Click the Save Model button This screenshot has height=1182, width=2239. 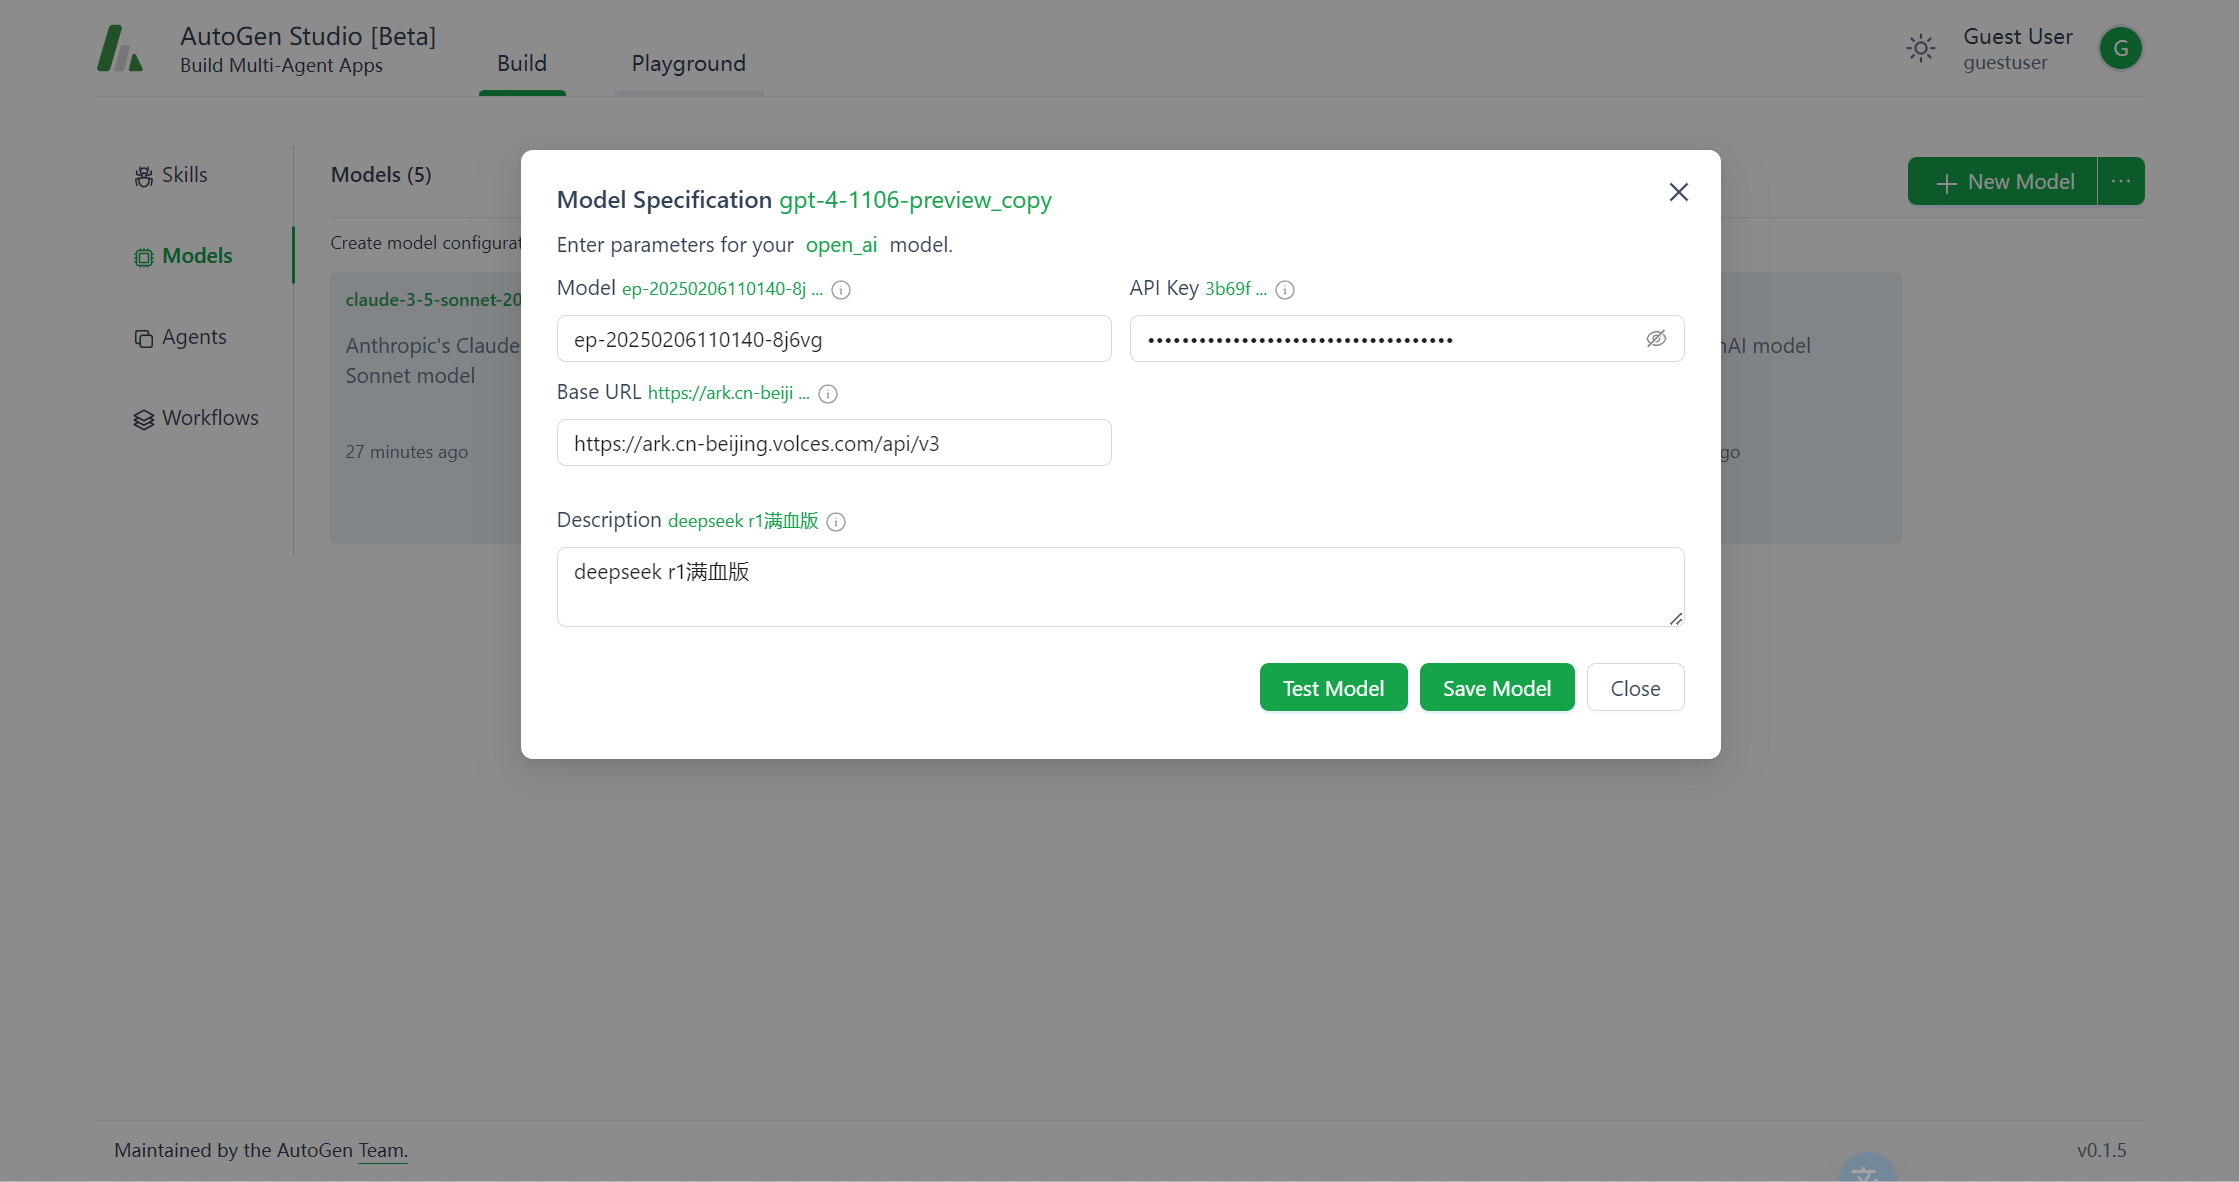[x=1497, y=688]
